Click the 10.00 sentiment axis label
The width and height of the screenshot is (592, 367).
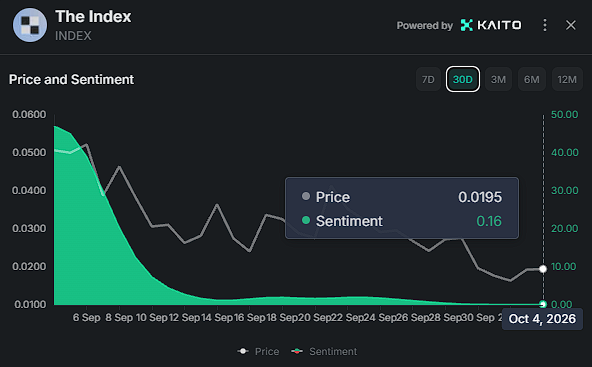(563, 266)
